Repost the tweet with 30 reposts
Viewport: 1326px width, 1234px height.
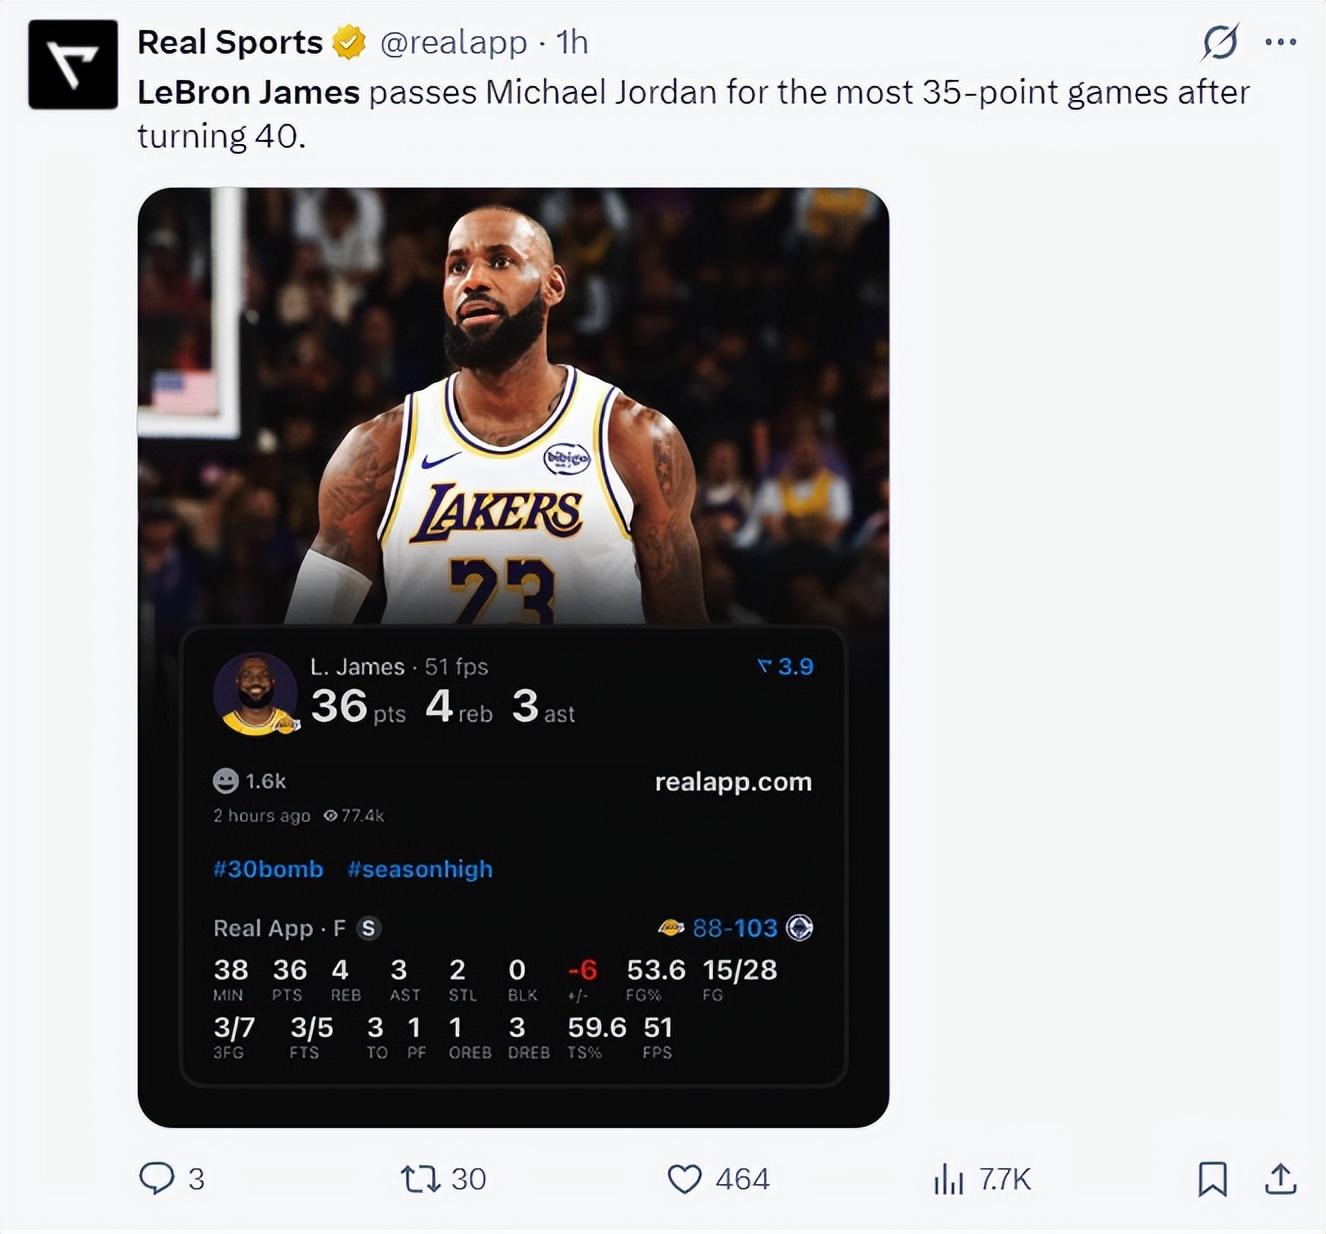(x=421, y=1179)
